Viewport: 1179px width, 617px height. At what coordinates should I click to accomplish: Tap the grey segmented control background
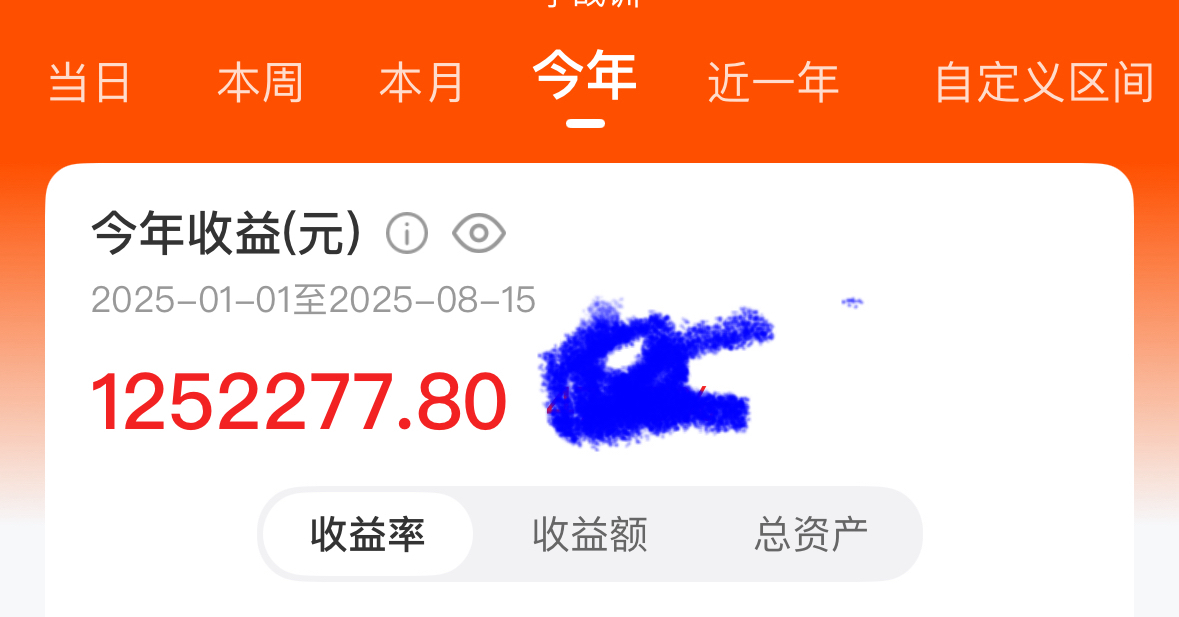[590, 534]
